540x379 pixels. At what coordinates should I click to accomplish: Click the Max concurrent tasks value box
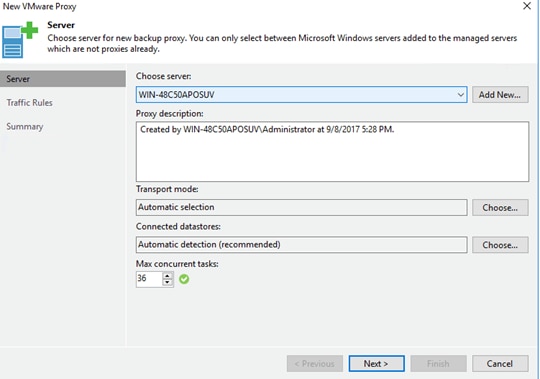[x=149, y=278]
